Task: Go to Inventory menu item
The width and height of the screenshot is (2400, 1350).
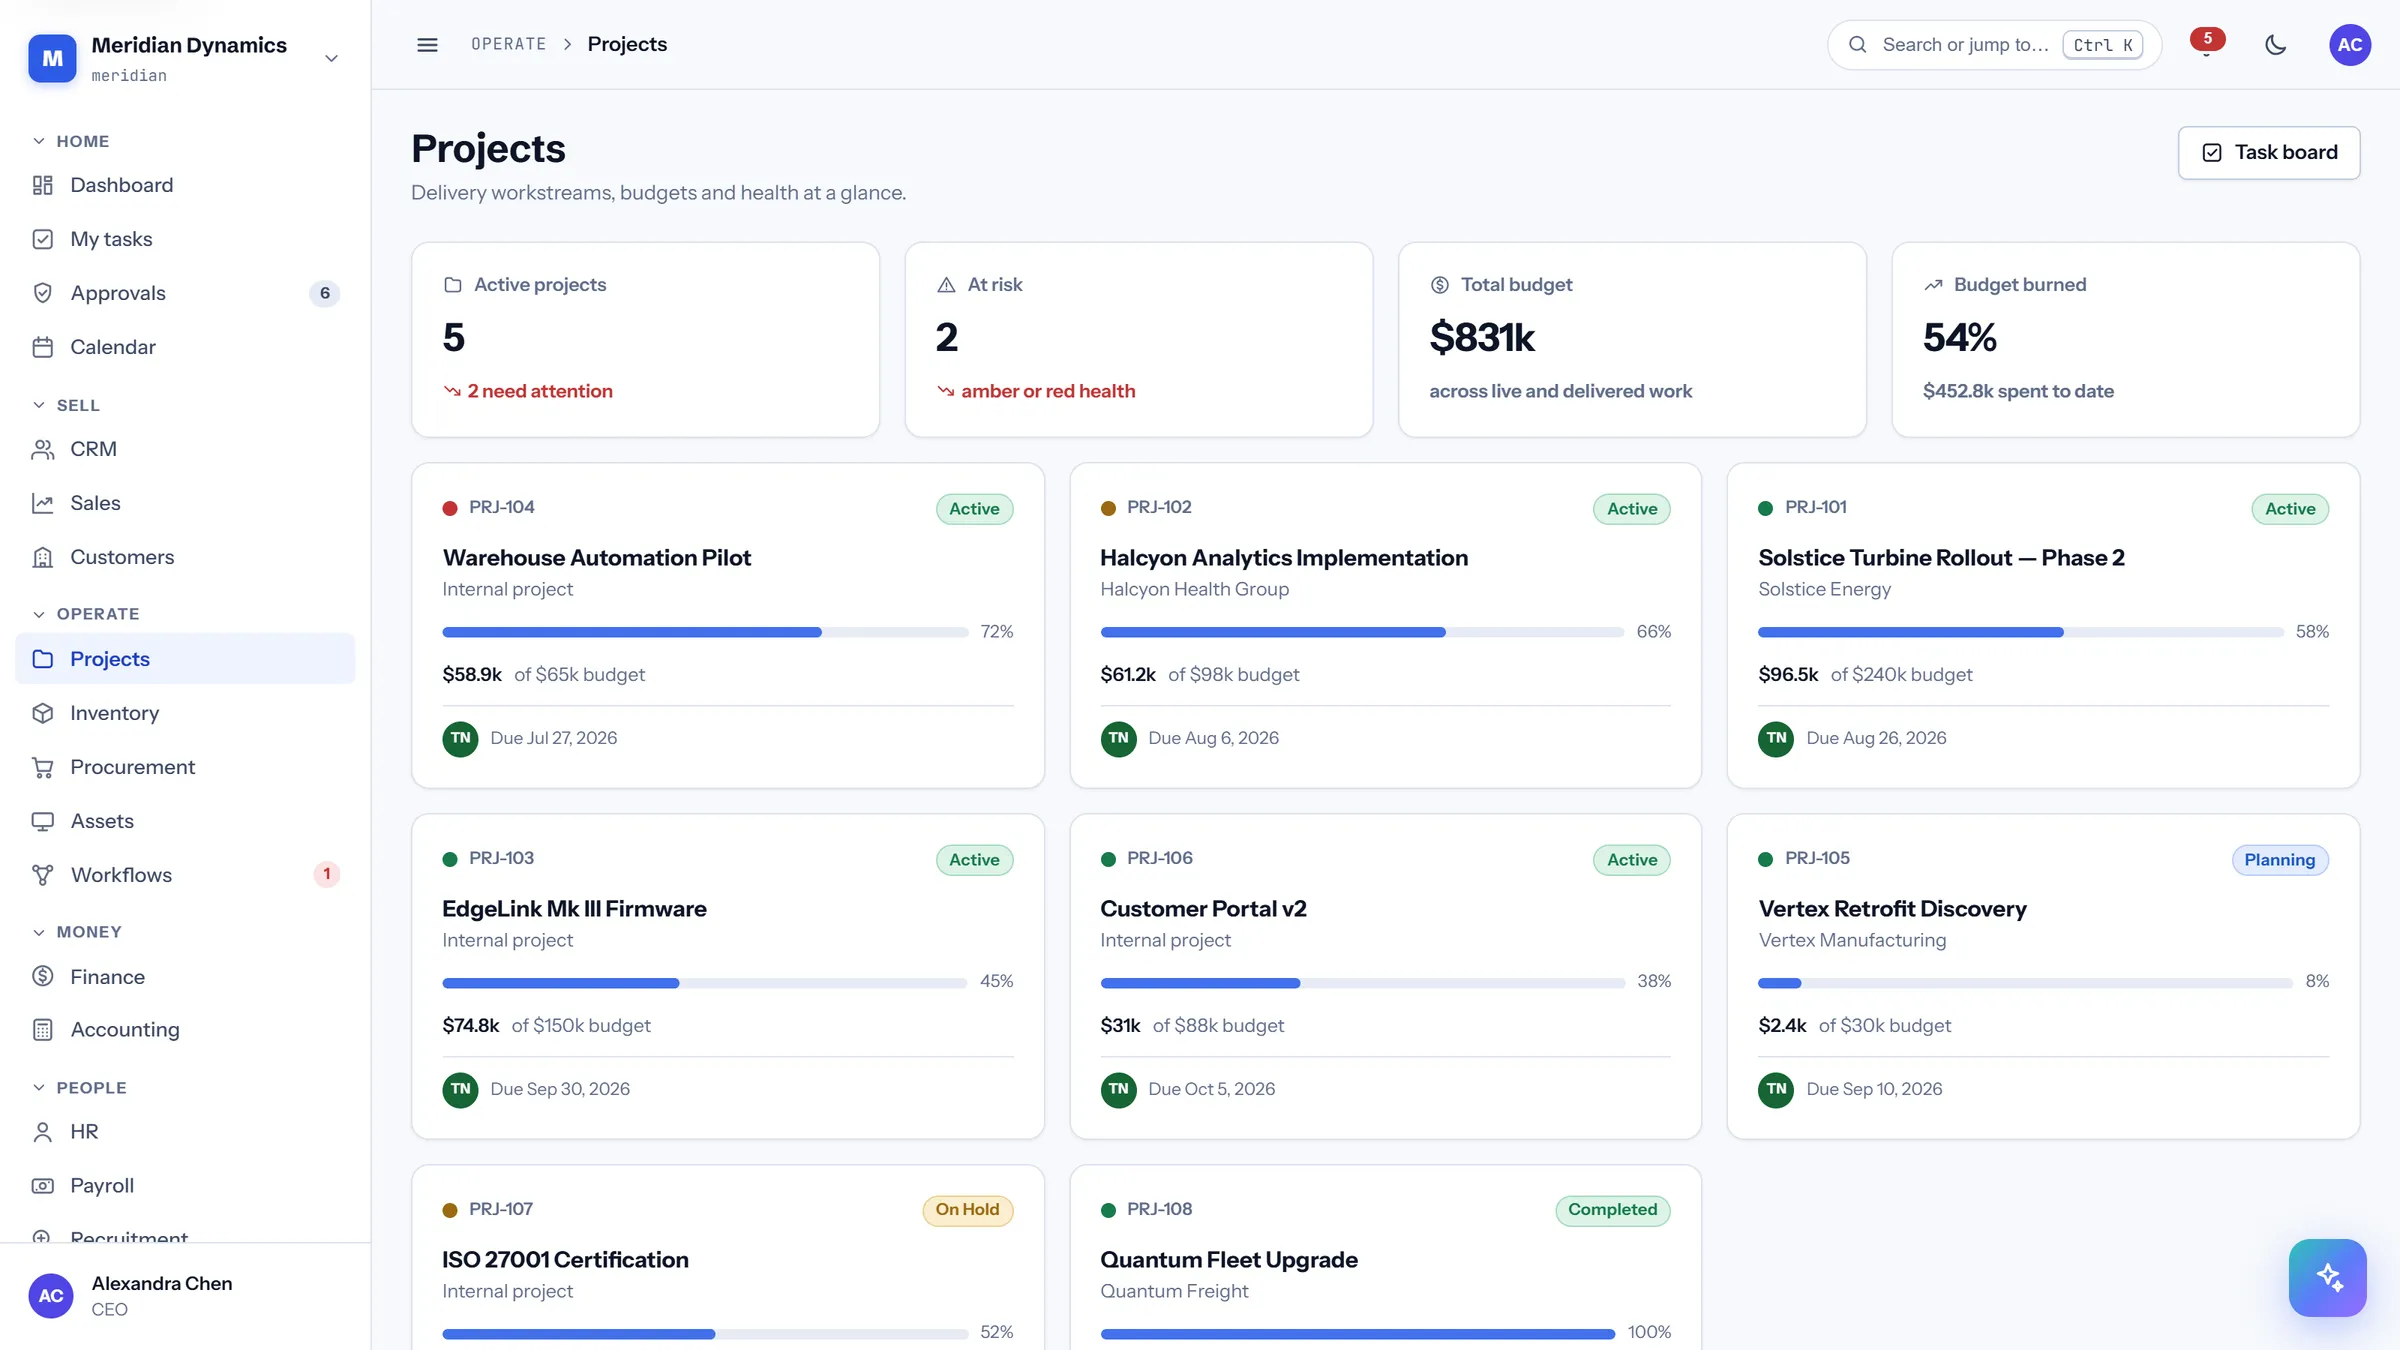Action: (185, 713)
